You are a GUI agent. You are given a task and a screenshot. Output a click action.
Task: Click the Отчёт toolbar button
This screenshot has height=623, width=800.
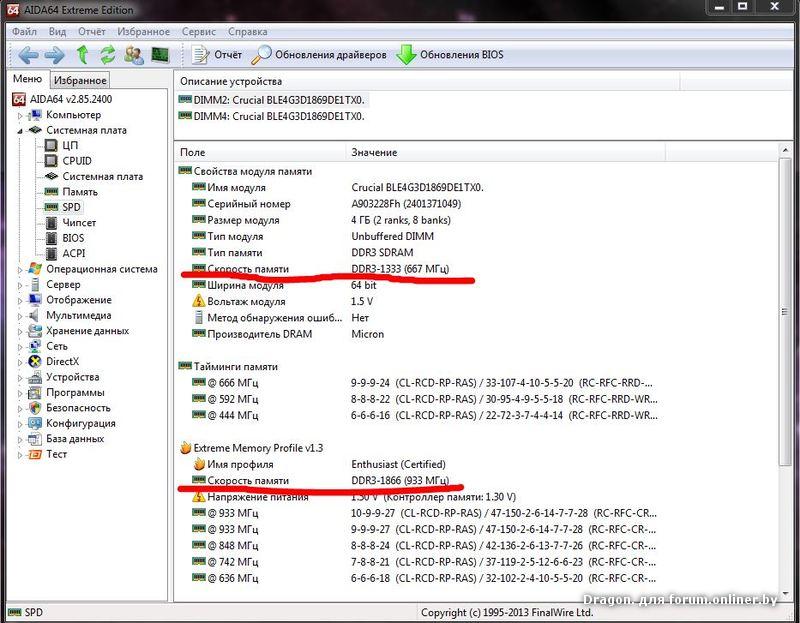(x=217, y=55)
